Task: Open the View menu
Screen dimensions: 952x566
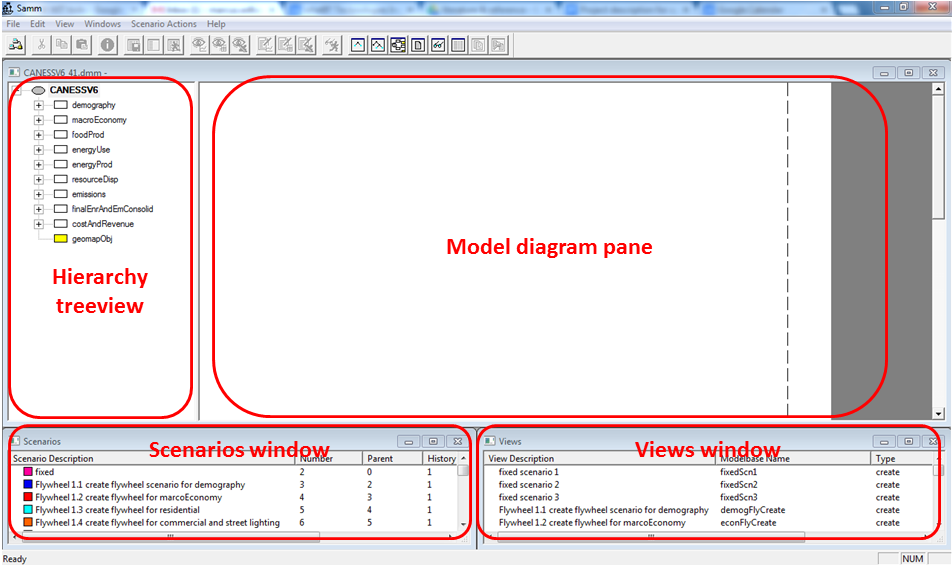Action: click(x=64, y=24)
